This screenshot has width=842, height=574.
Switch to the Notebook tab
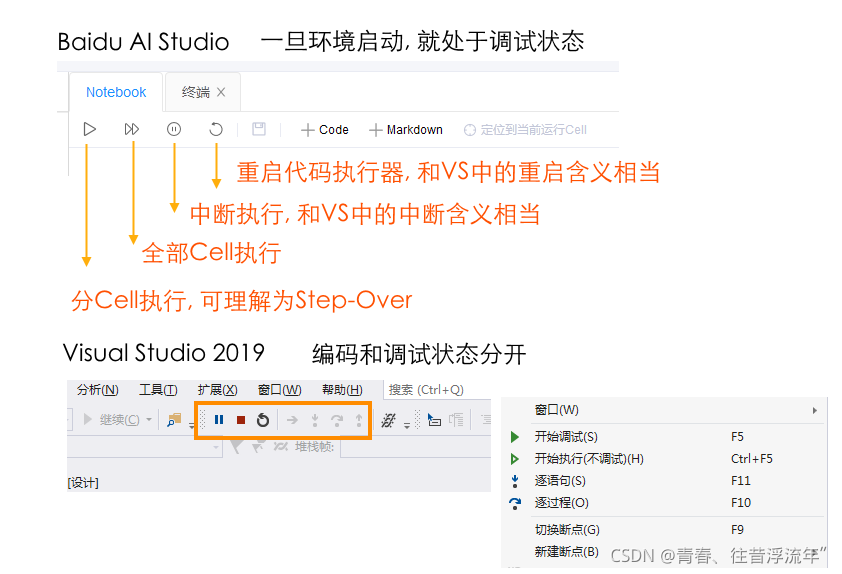pyautogui.click(x=116, y=92)
